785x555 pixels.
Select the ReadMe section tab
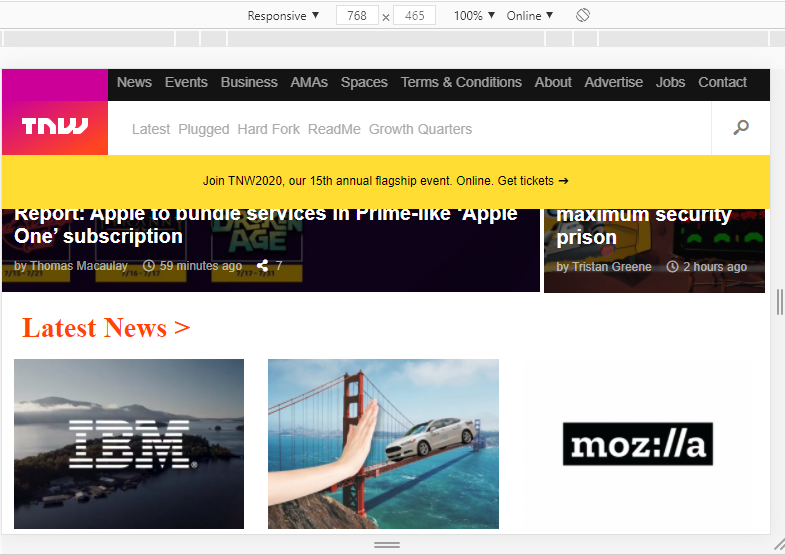click(x=334, y=129)
